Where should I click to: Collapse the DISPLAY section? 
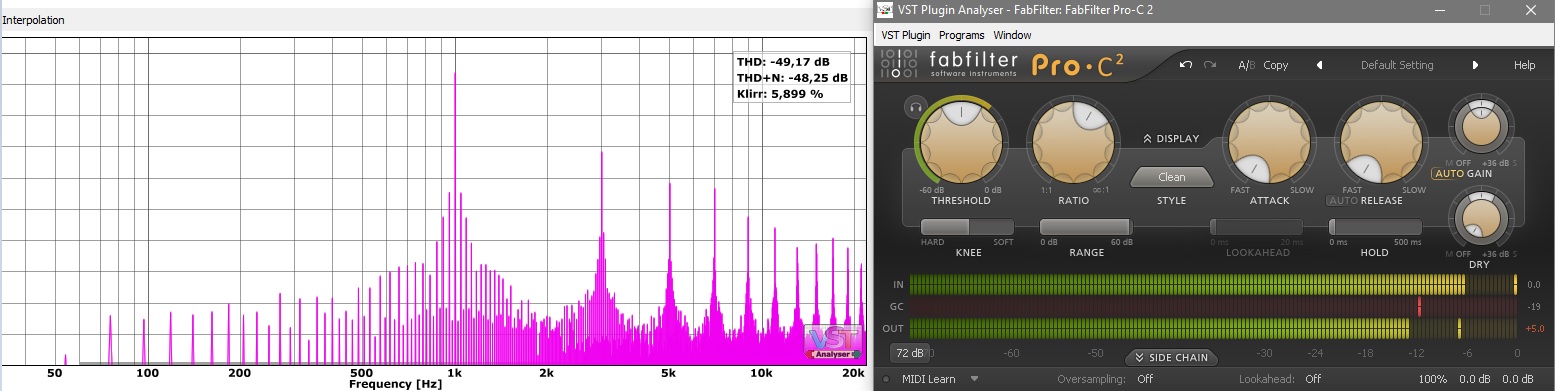click(1171, 139)
